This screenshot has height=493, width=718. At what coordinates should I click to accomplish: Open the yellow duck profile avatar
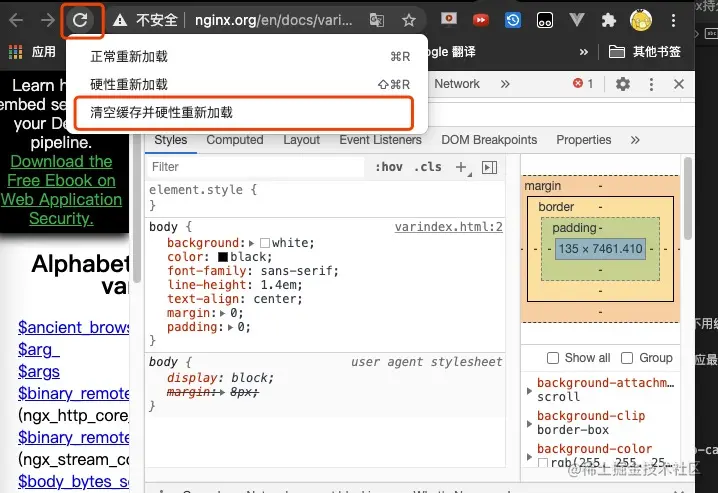[641, 20]
